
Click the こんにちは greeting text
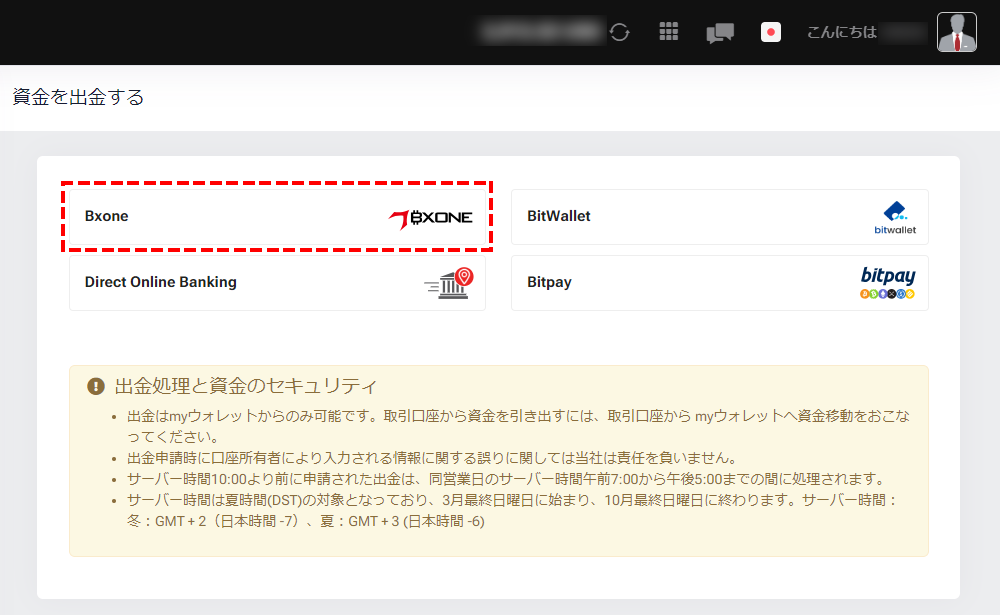[x=842, y=32]
